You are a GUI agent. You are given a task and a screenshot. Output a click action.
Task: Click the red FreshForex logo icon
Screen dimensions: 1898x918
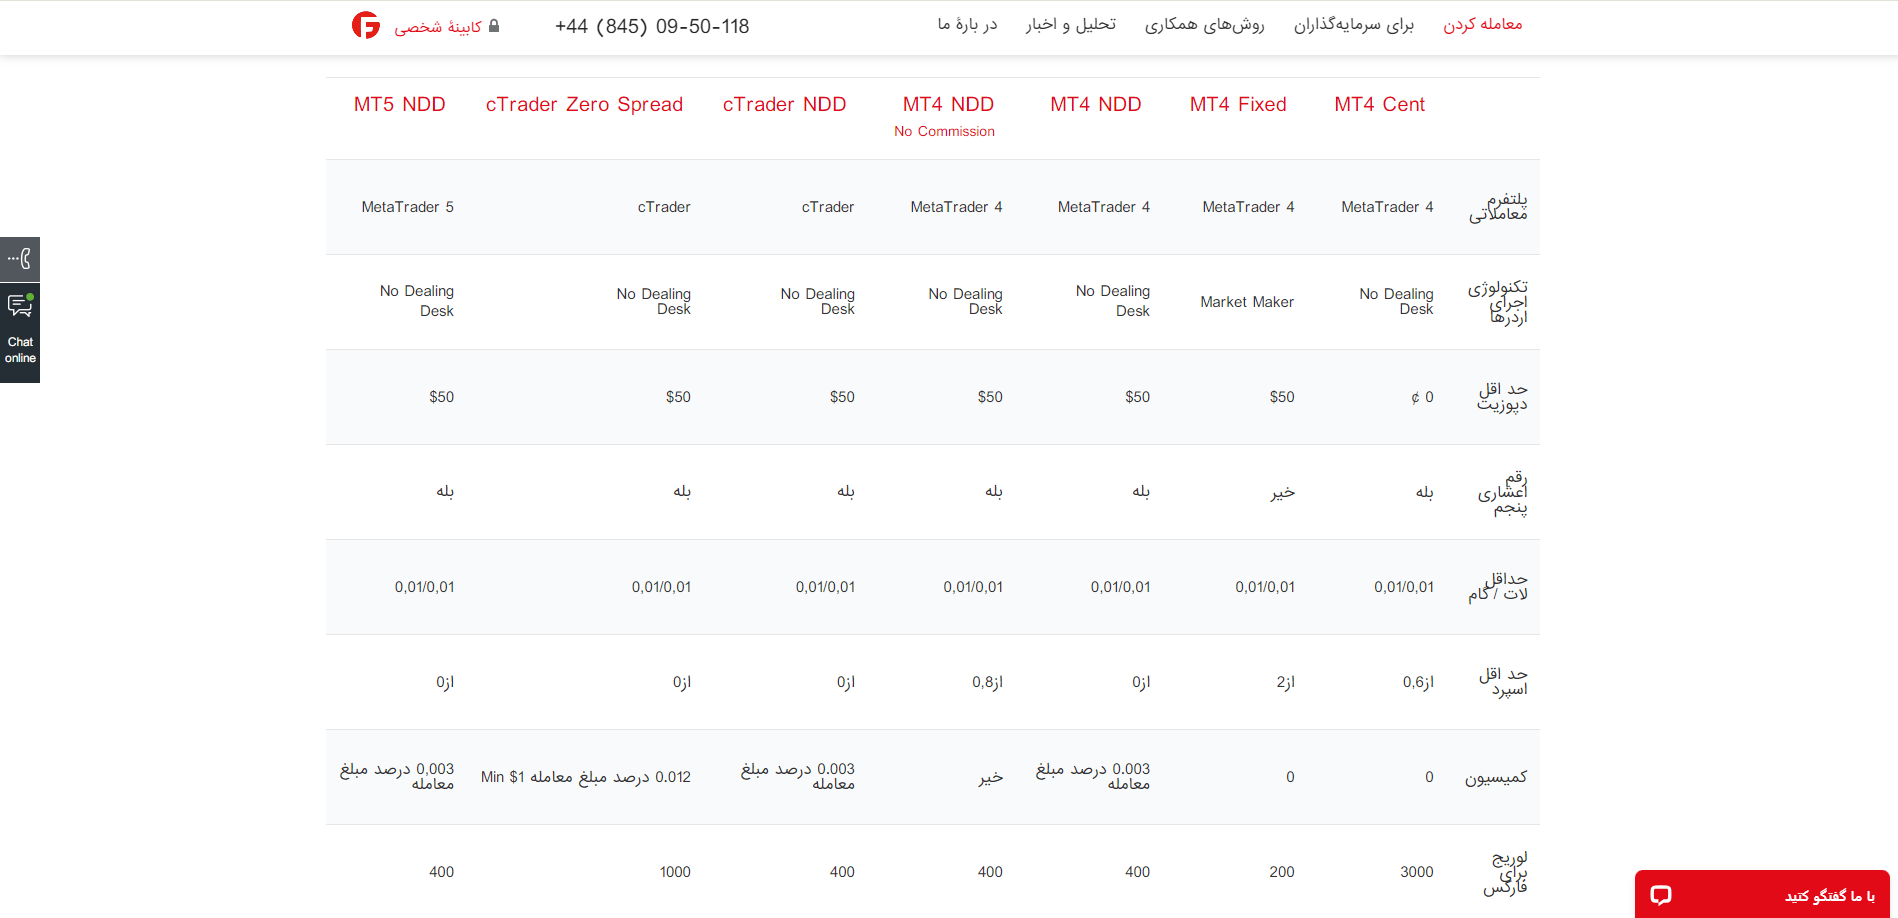coord(366,26)
